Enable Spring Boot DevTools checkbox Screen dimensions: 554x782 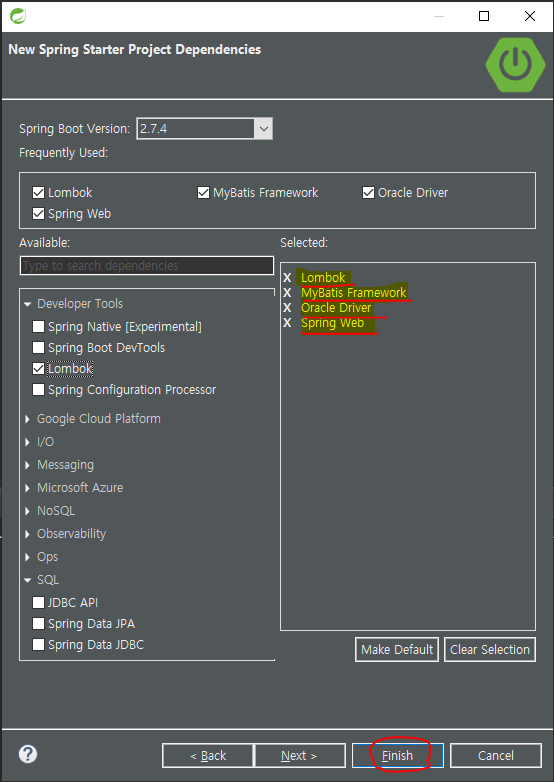38,348
